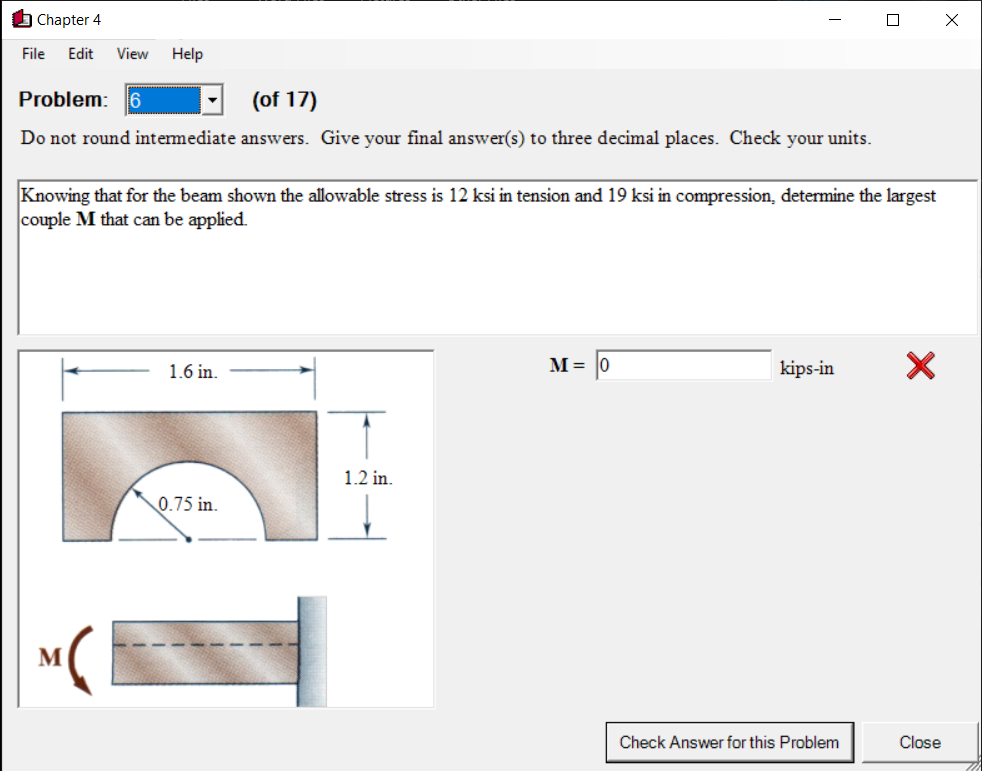982x771 pixels.
Task: Click the kips-in units label
Action: [806, 367]
